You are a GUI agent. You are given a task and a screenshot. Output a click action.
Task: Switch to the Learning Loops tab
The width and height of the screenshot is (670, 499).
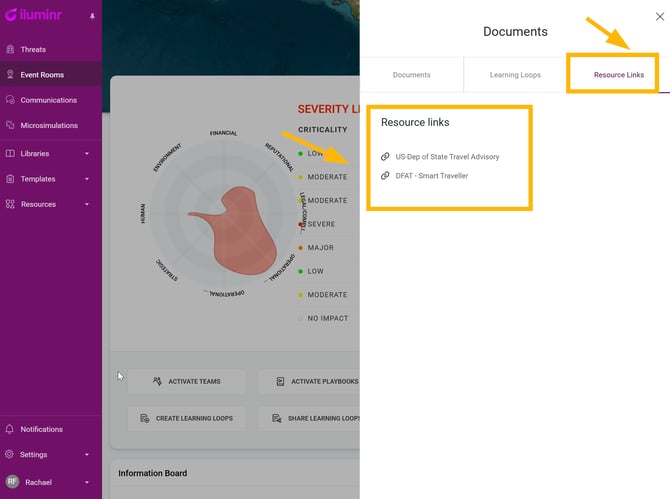514,75
